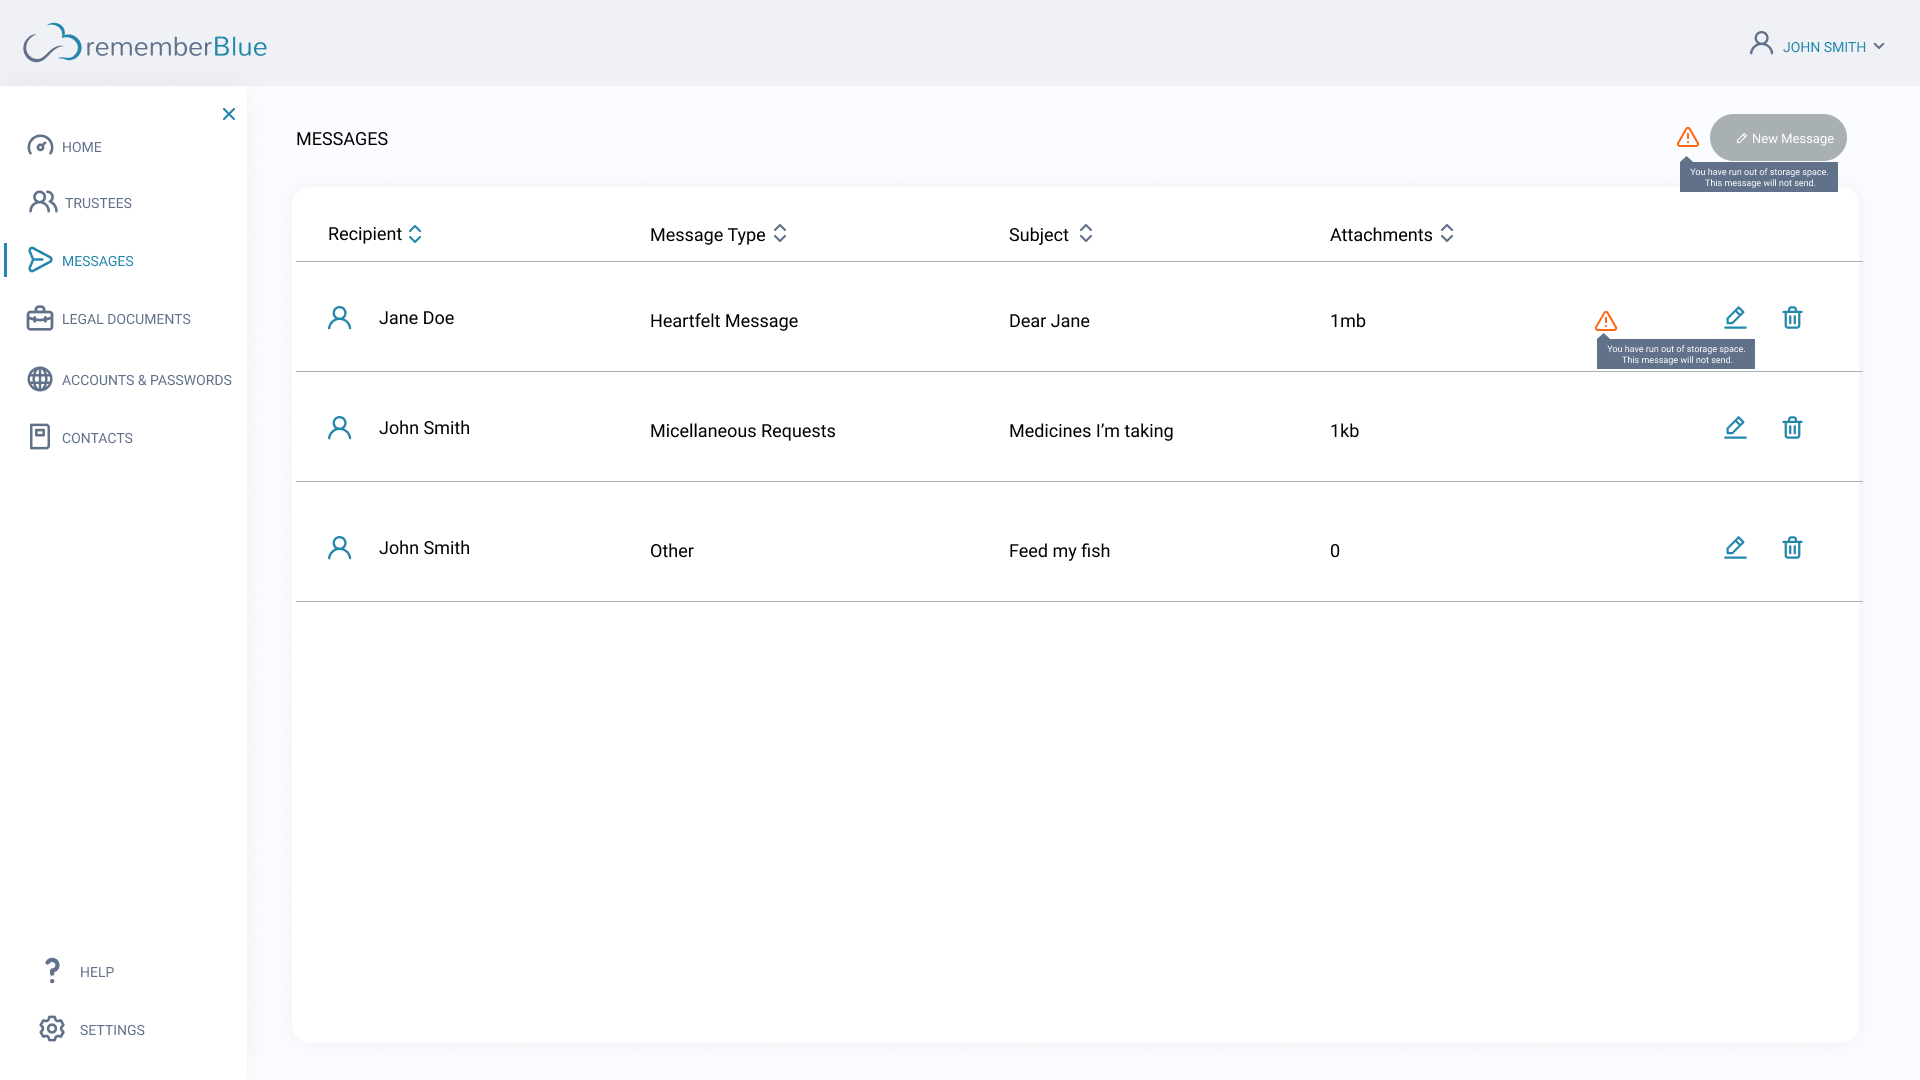Sort the table by Recipient
The height and width of the screenshot is (1080, 1920).
[x=415, y=234]
